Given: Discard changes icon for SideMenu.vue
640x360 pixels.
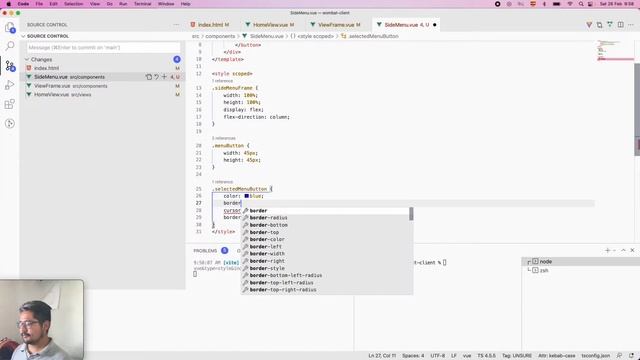Looking at the screenshot, I should point(156,77).
